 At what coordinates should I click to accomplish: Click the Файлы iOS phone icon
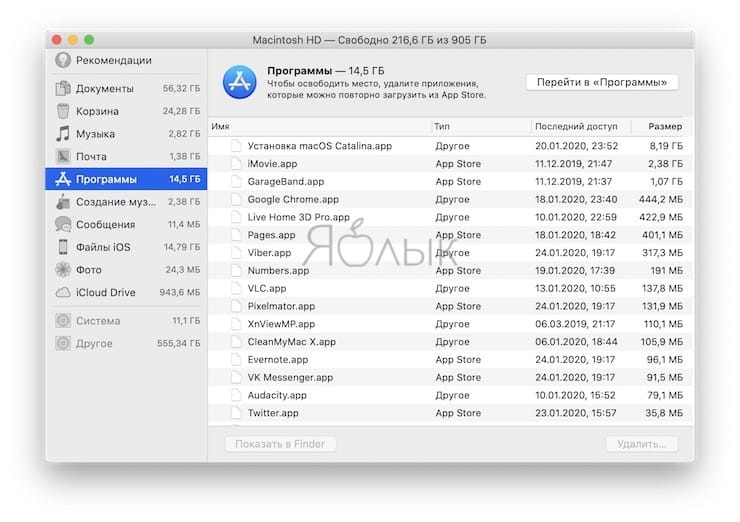point(63,247)
